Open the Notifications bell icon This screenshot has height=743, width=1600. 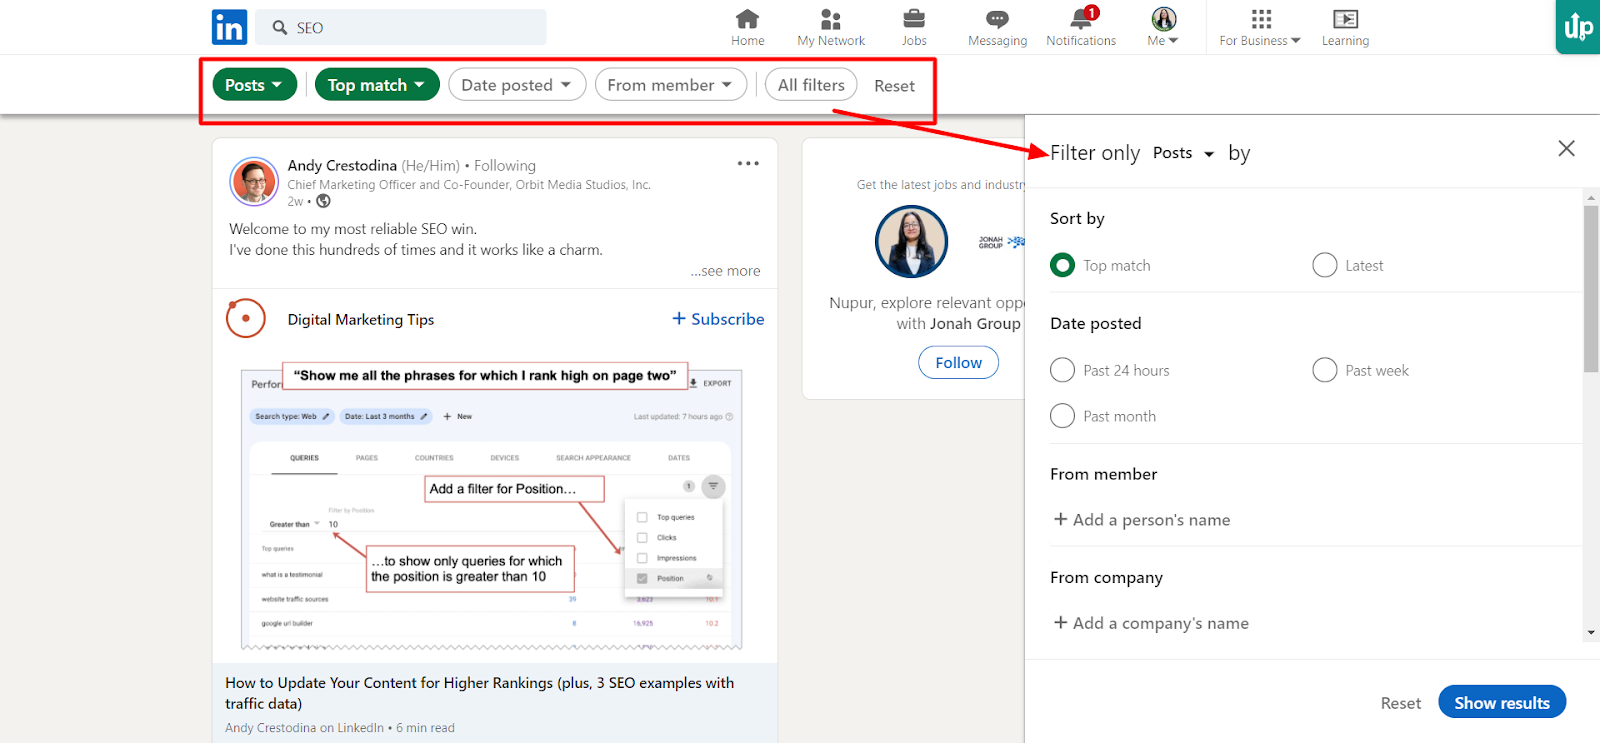pos(1082,18)
